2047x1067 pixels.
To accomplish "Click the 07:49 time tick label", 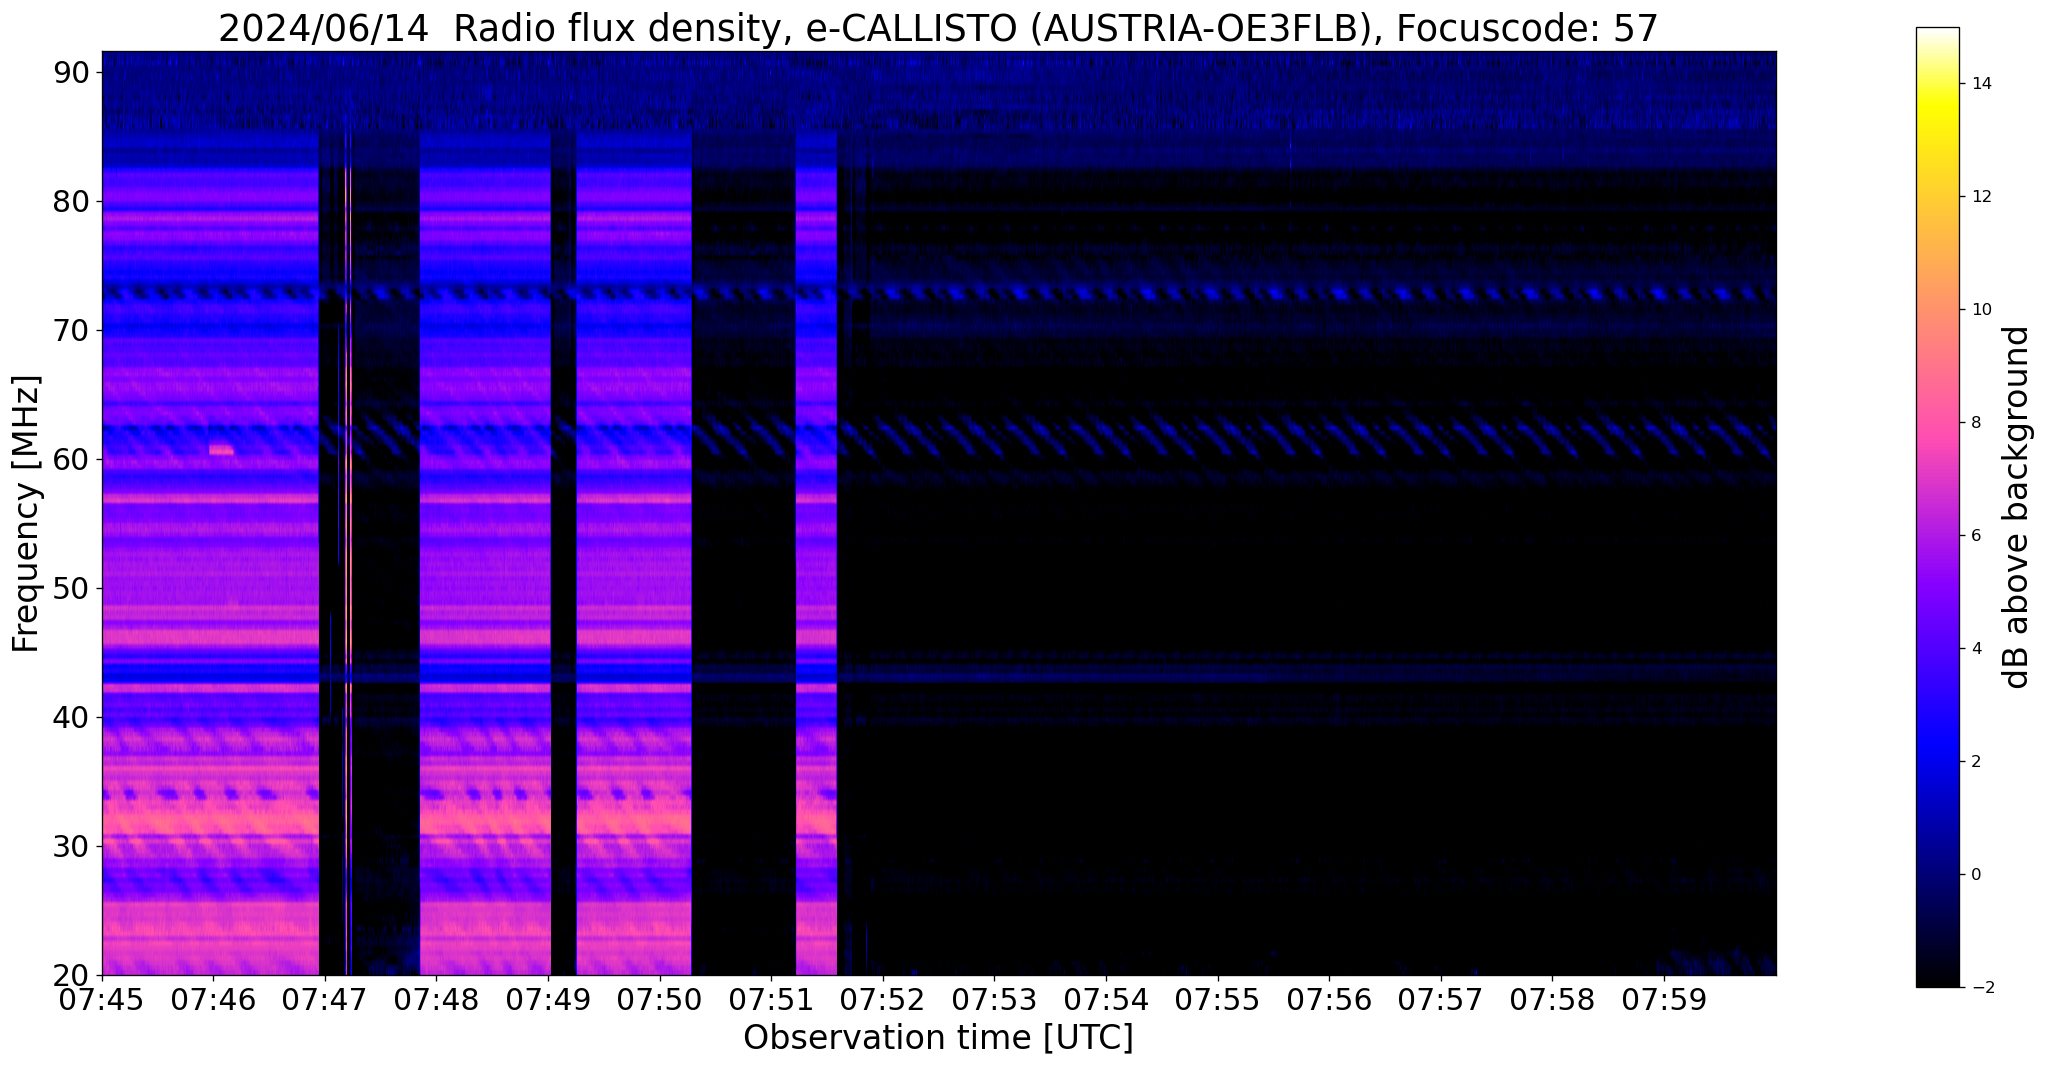I will click(x=548, y=999).
